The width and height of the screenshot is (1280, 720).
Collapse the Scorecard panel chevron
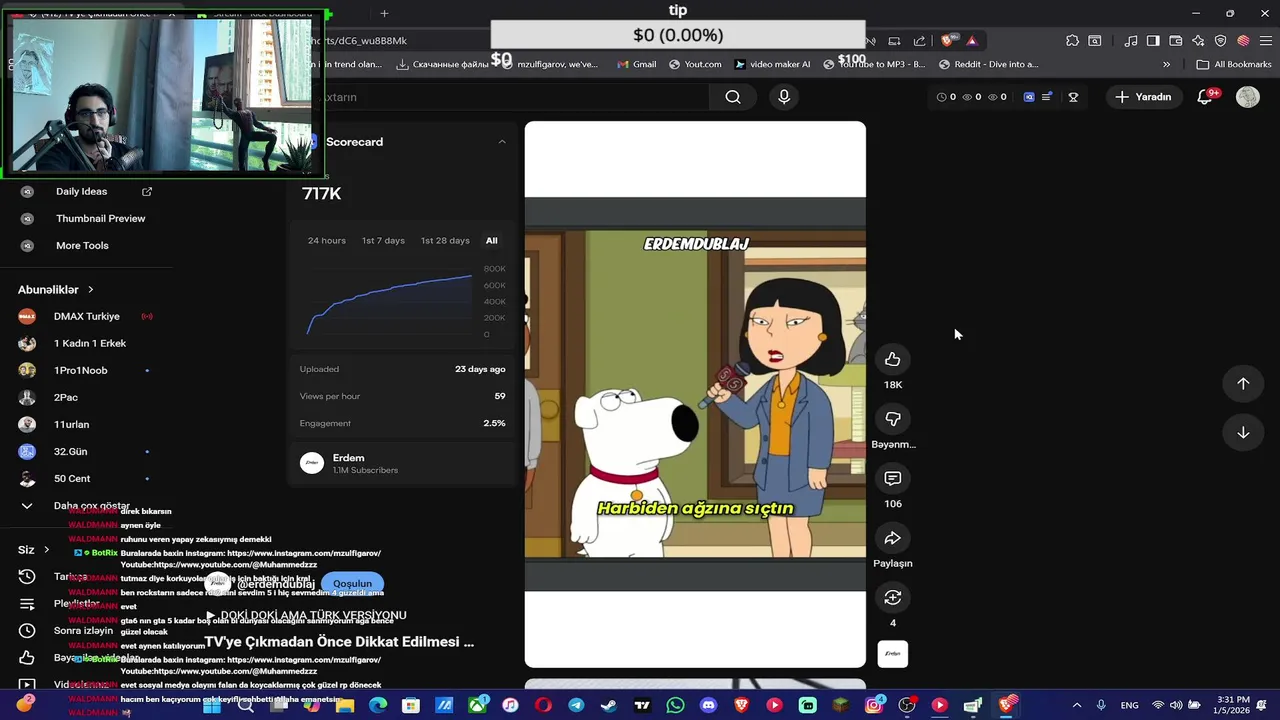coord(502,142)
